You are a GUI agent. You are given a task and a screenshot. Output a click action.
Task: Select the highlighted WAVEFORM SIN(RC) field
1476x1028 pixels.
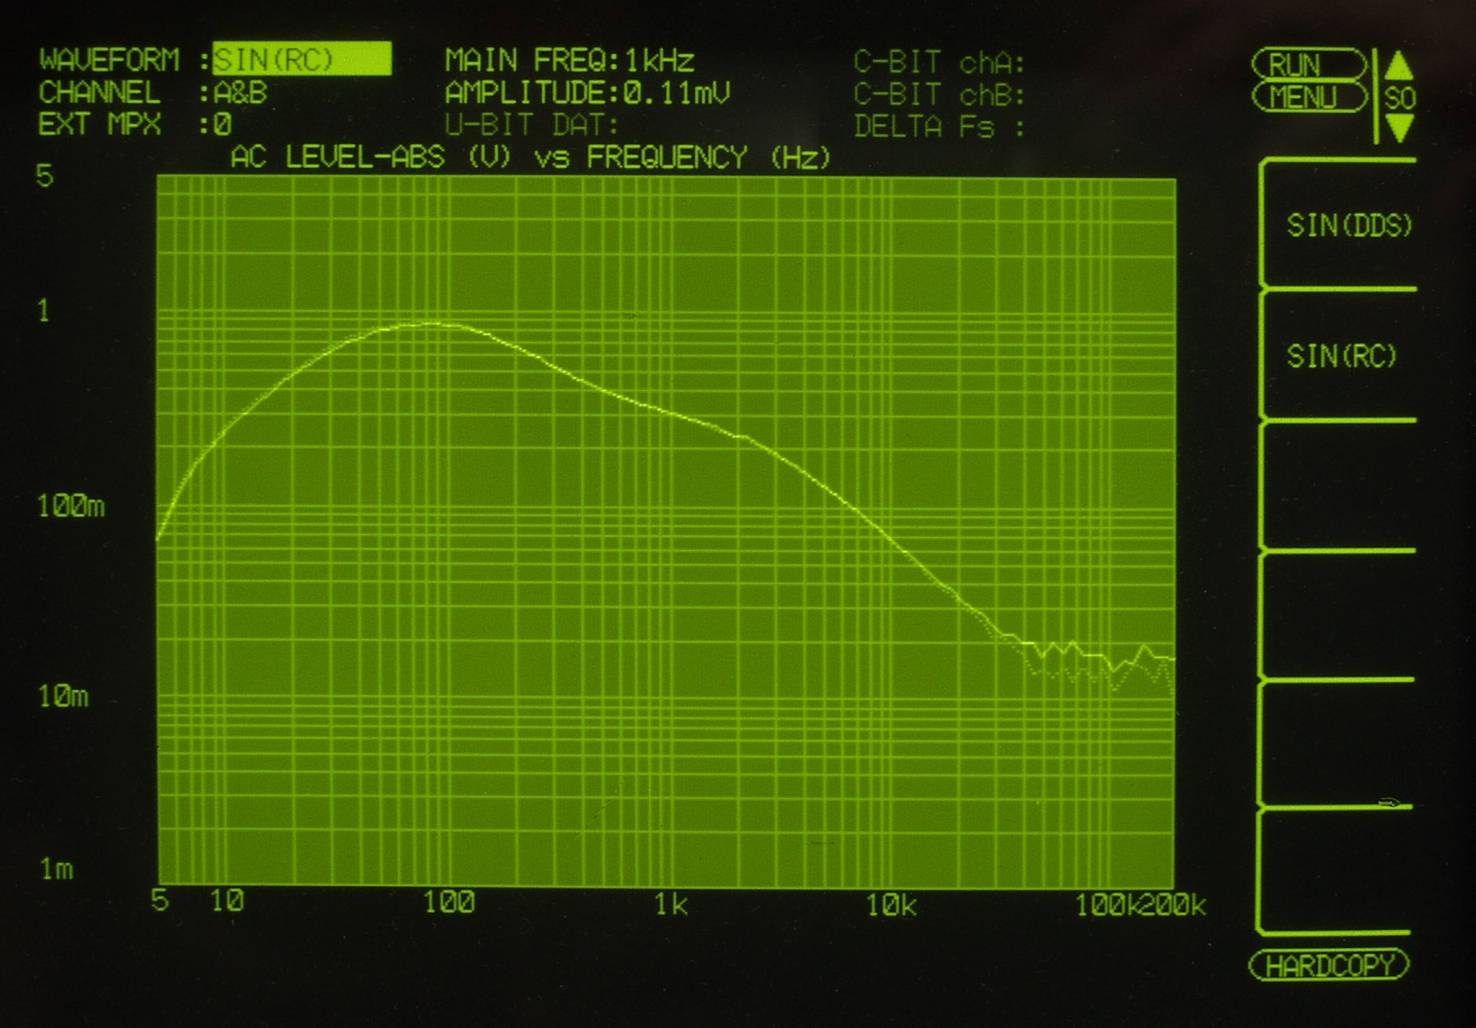tap(301, 60)
